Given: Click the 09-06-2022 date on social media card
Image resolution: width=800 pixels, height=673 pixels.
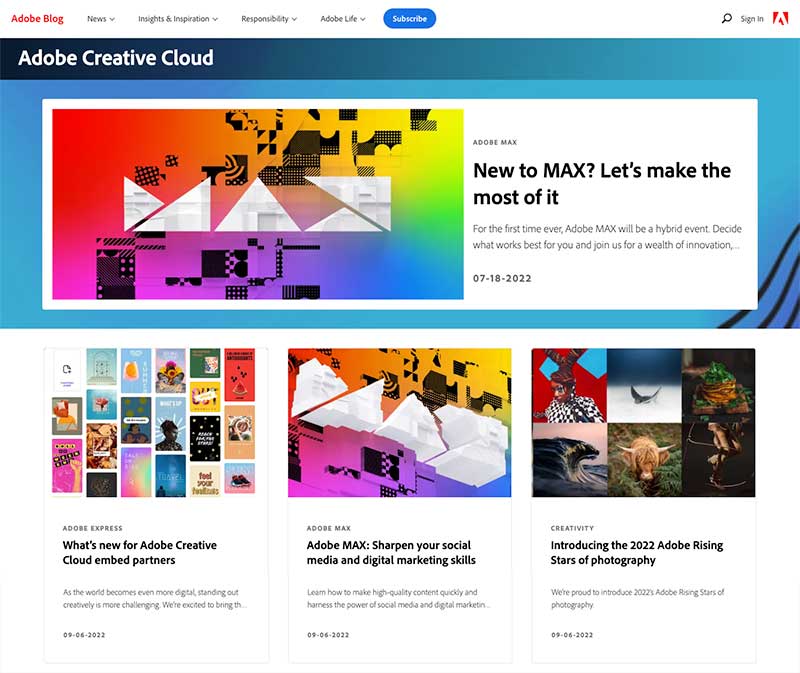Looking at the screenshot, I should point(328,635).
